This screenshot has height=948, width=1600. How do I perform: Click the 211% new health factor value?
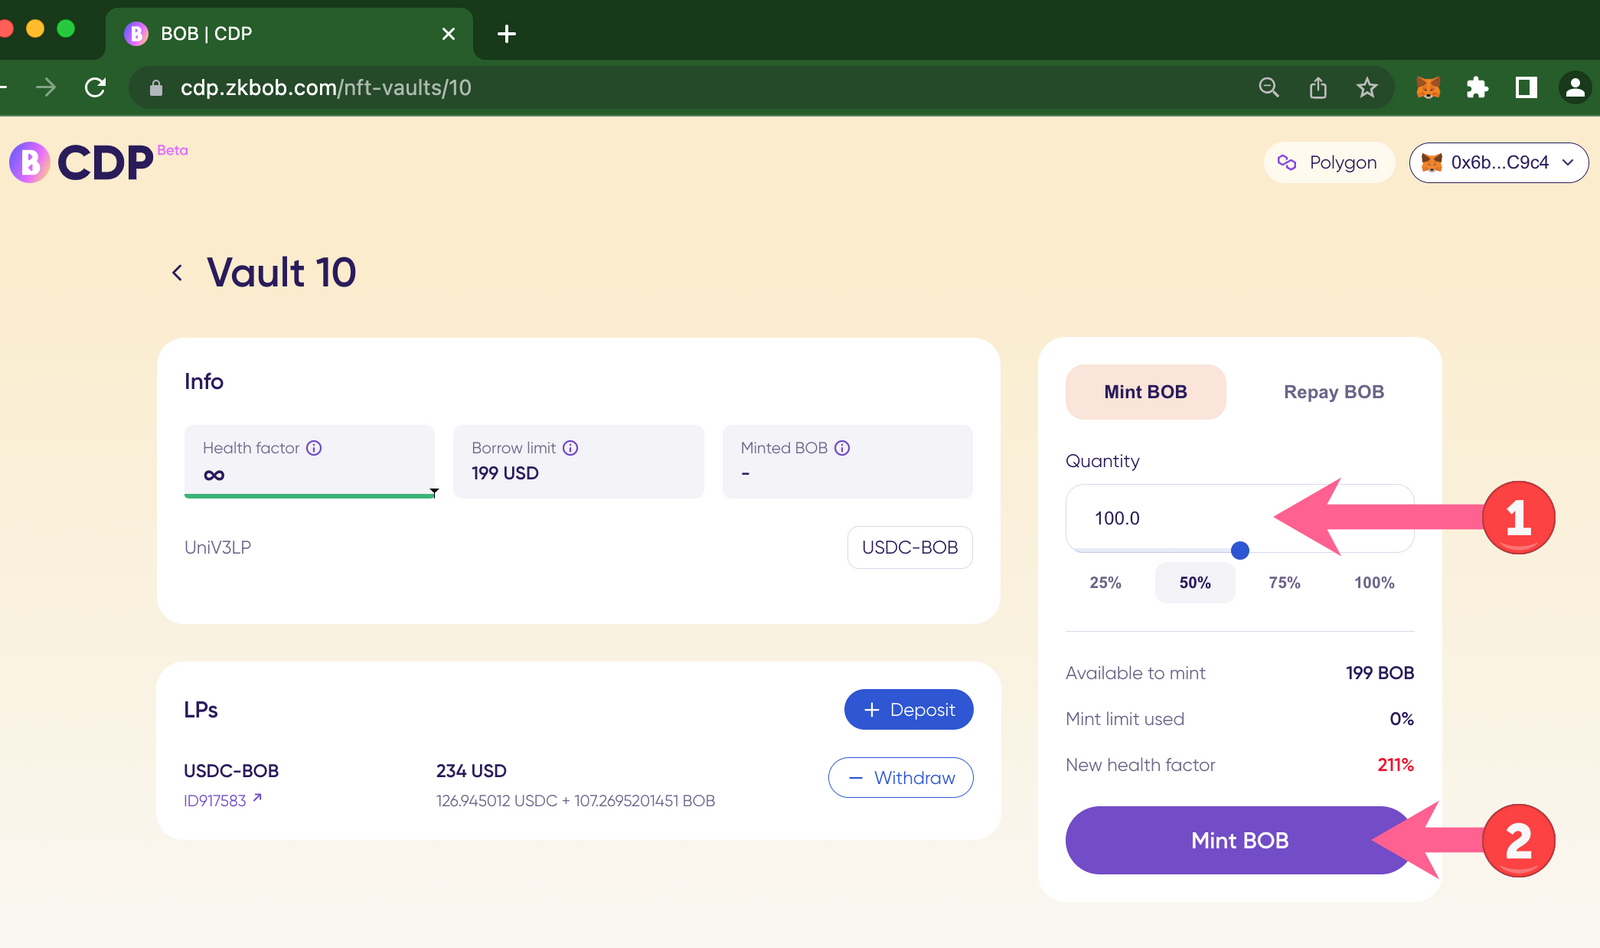pos(1396,765)
